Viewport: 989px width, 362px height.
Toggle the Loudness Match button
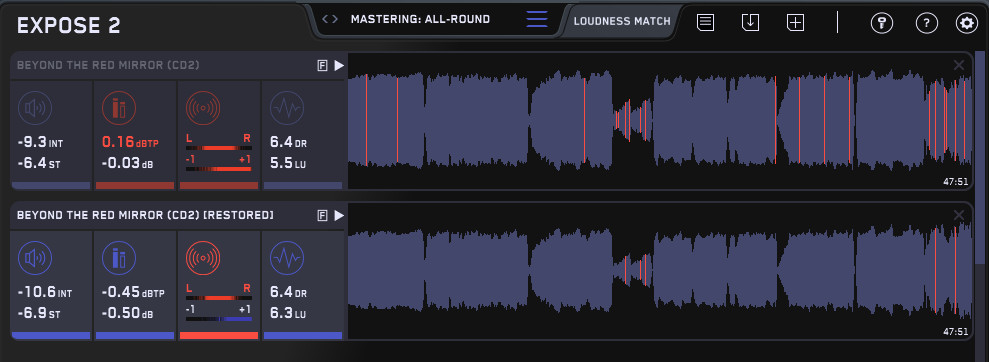click(x=622, y=21)
